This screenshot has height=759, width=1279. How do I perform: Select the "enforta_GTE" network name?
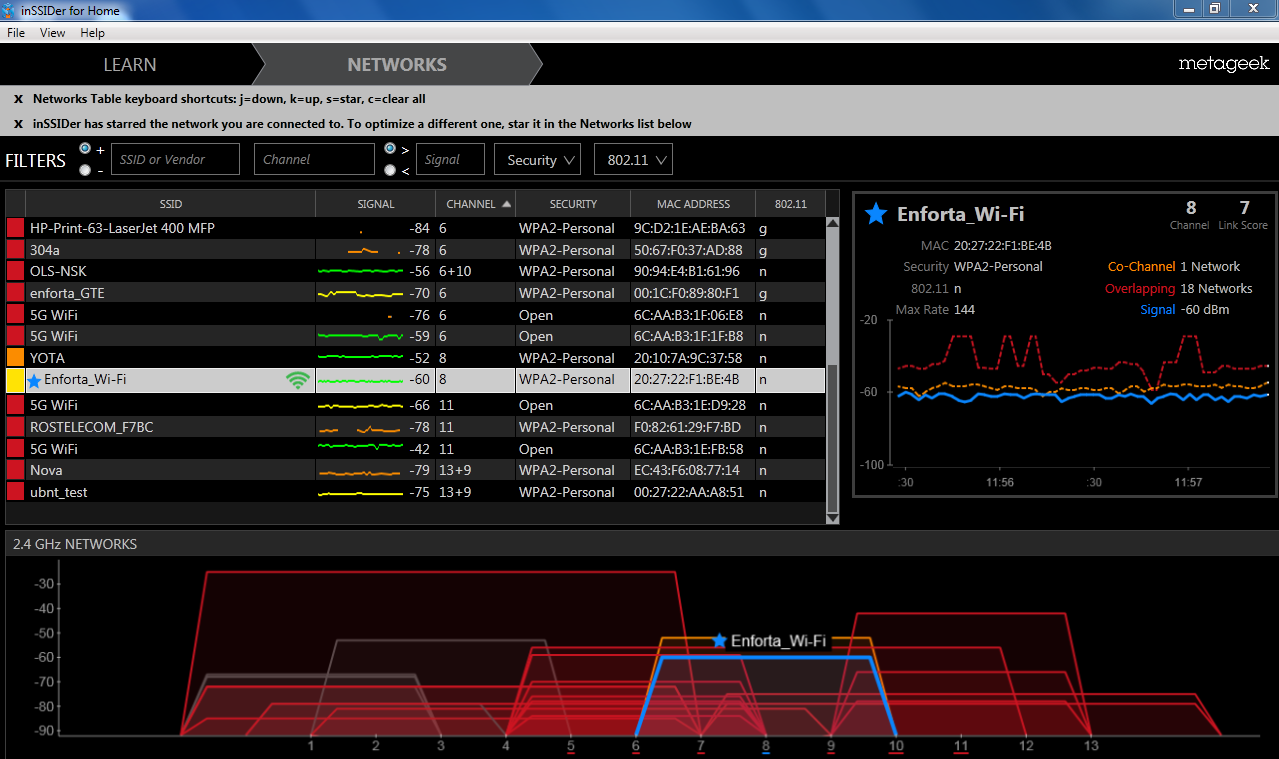pyautogui.click(x=67, y=293)
